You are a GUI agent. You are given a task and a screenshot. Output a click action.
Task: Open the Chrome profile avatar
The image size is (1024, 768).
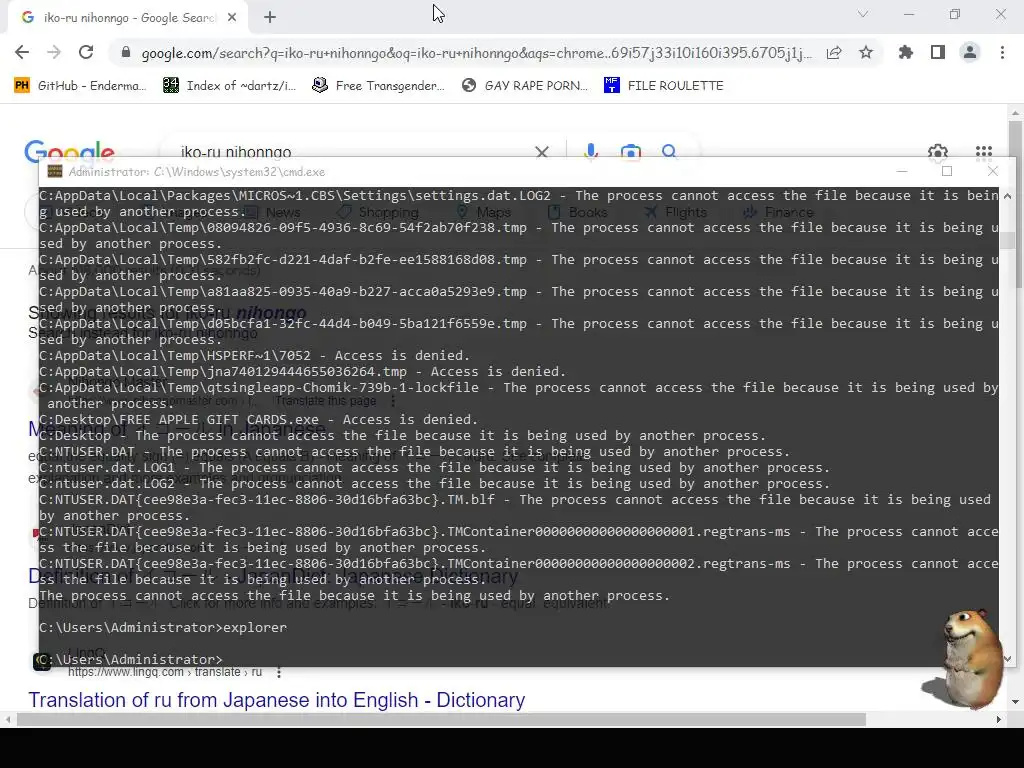(970, 52)
